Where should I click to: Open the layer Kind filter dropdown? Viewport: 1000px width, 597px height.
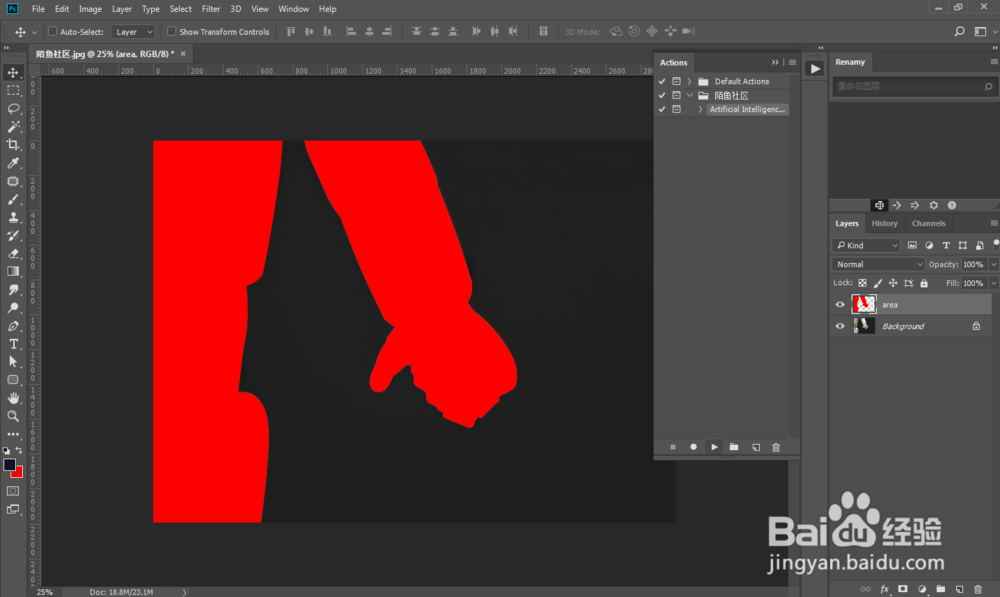(865, 246)
